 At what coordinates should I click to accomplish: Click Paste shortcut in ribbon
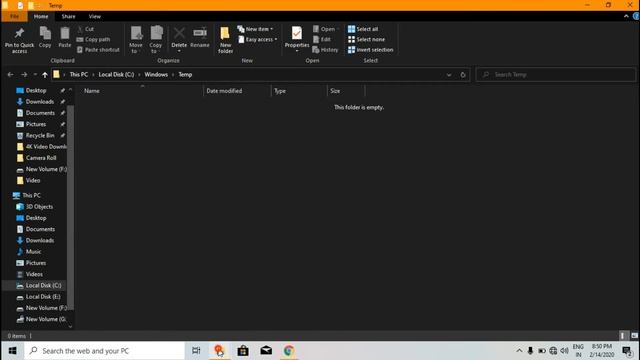click(x=98, y=50)
